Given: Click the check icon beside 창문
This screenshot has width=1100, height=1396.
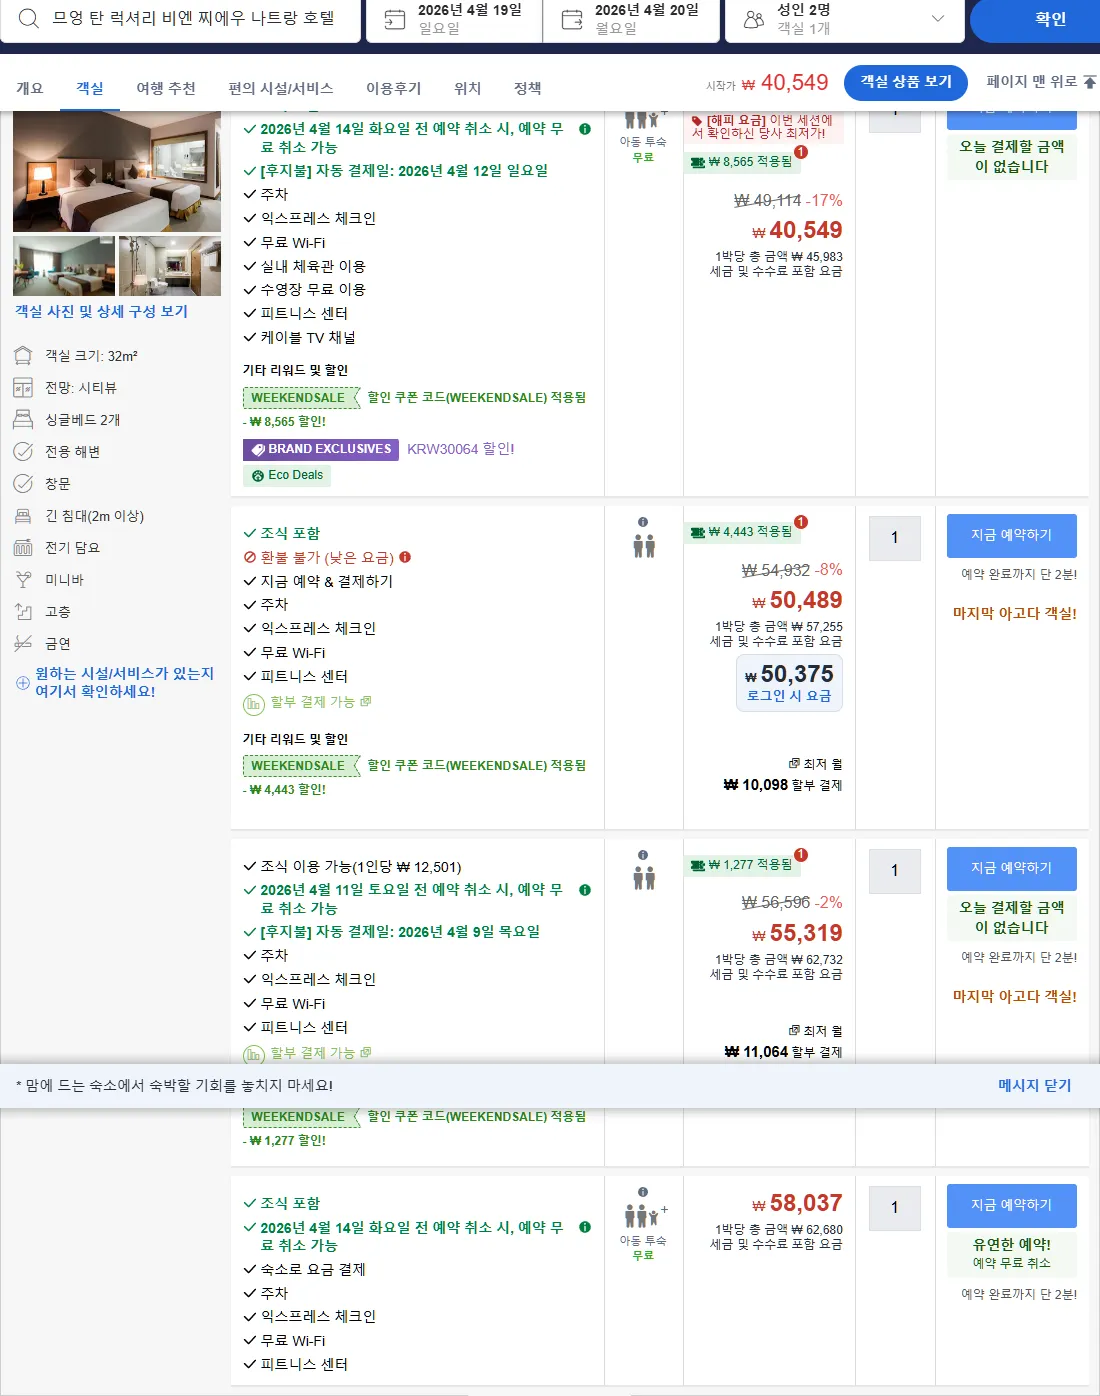Looking at the screenshot, I should coord(23,484).
